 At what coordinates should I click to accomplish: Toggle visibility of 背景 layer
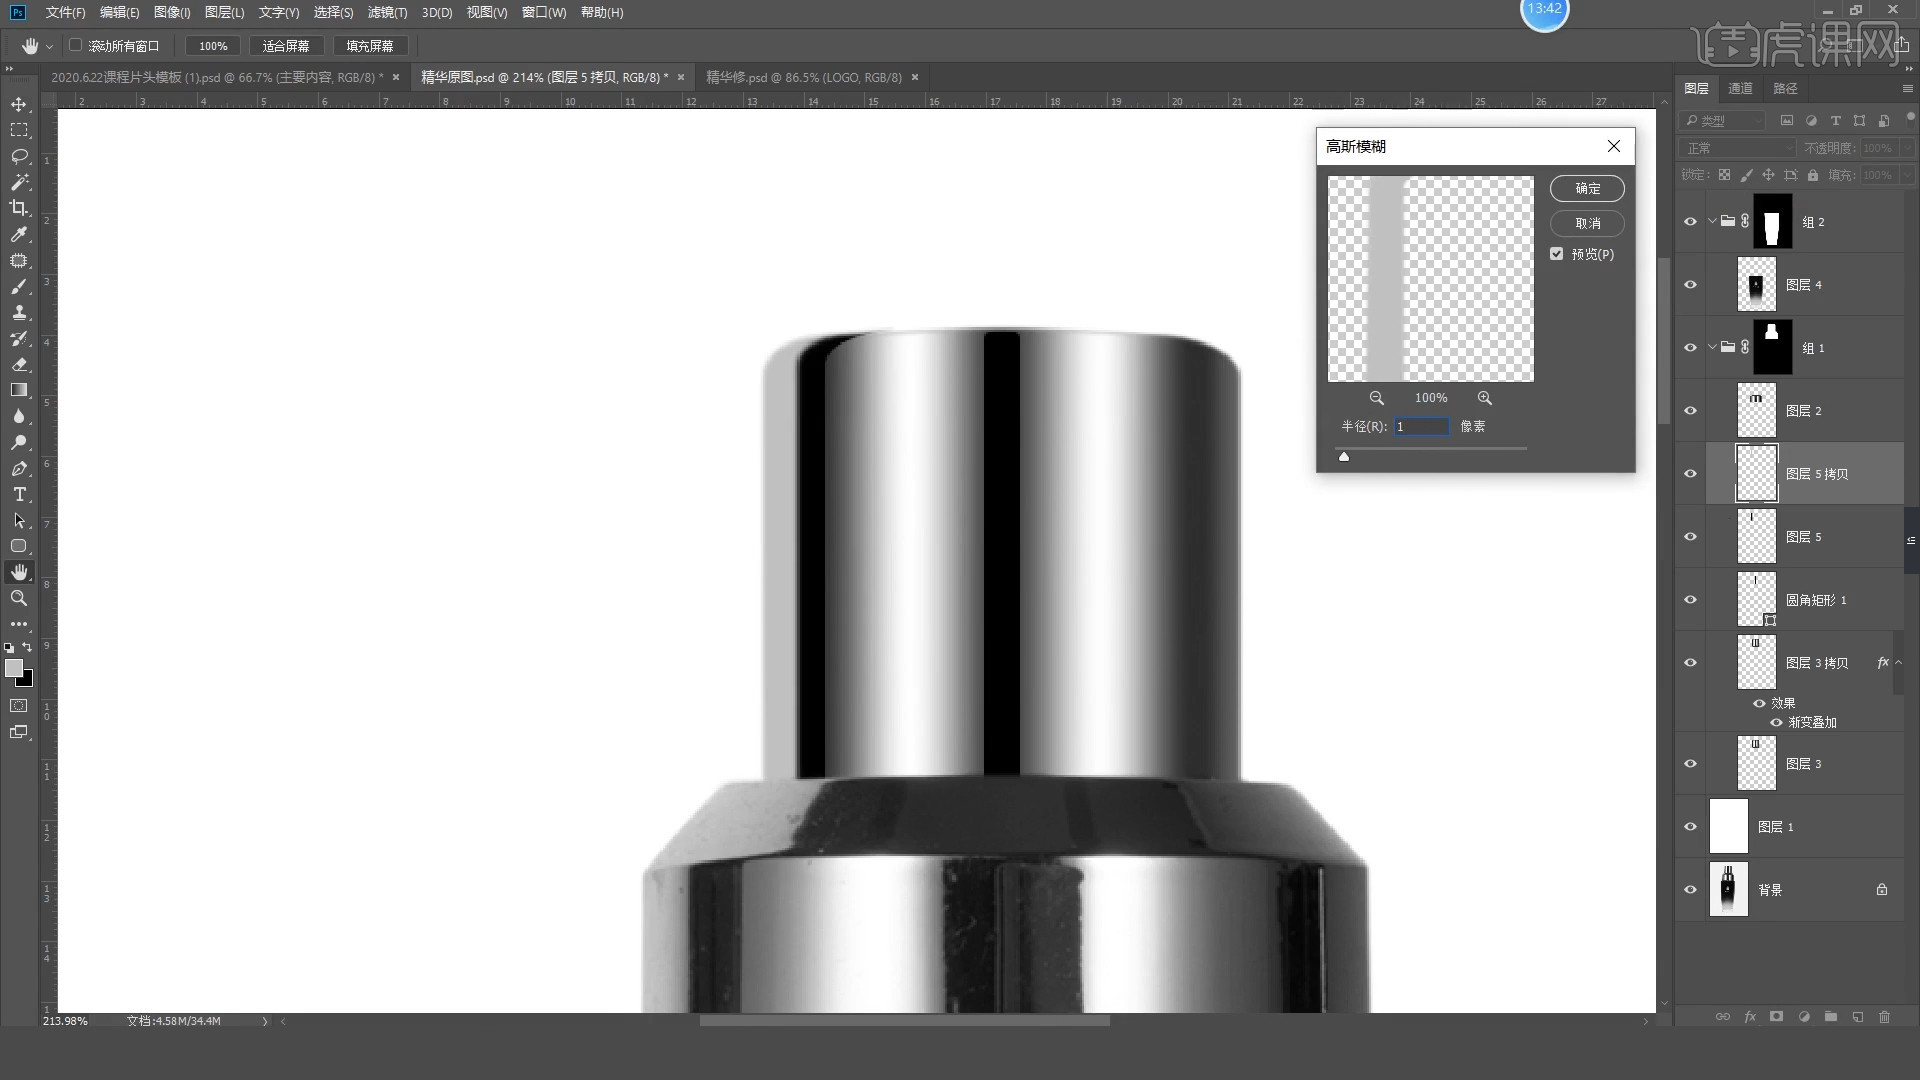tap(1691, 889)
